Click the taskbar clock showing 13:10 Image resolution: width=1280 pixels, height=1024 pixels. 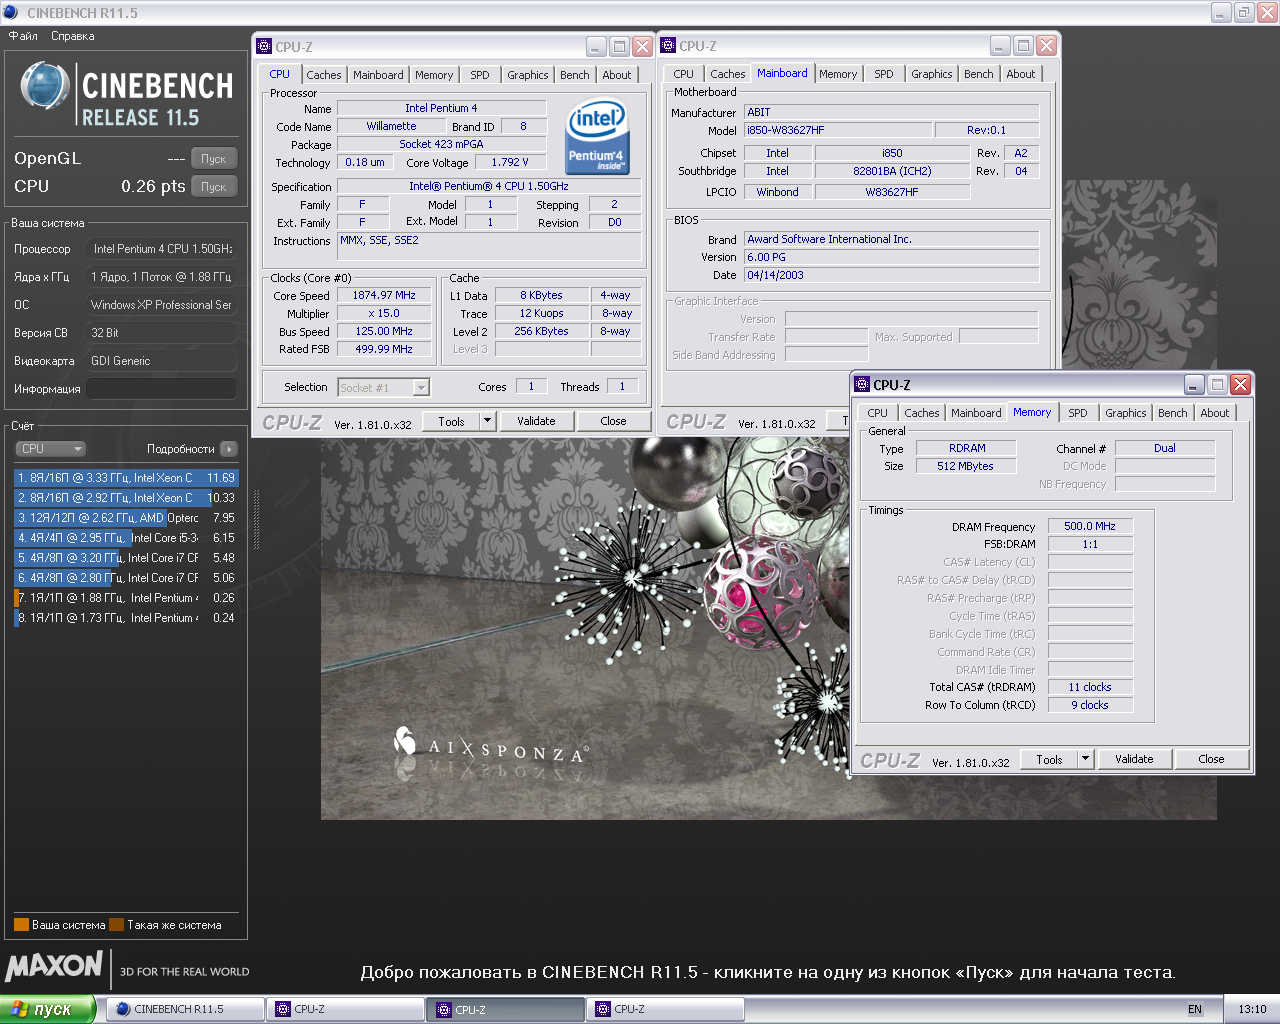pyautogui.click(x=1252, y=1009)
